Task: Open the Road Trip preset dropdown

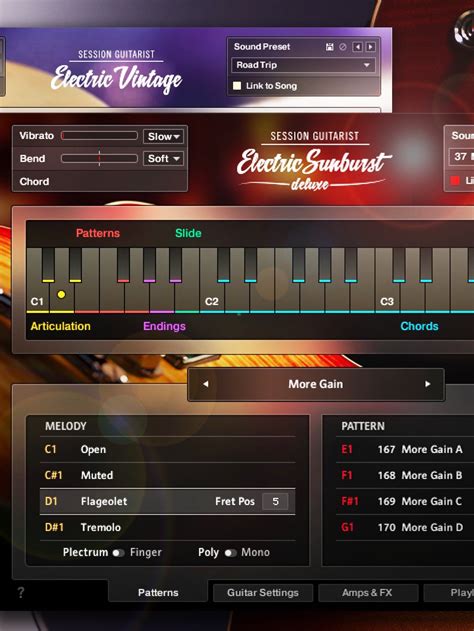Action: coord(303,65)
